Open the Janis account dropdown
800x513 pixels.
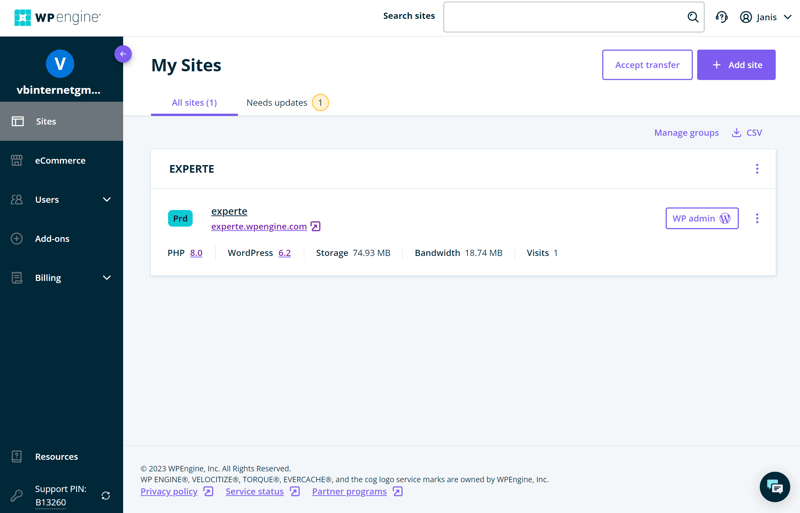tap(766, 17)
